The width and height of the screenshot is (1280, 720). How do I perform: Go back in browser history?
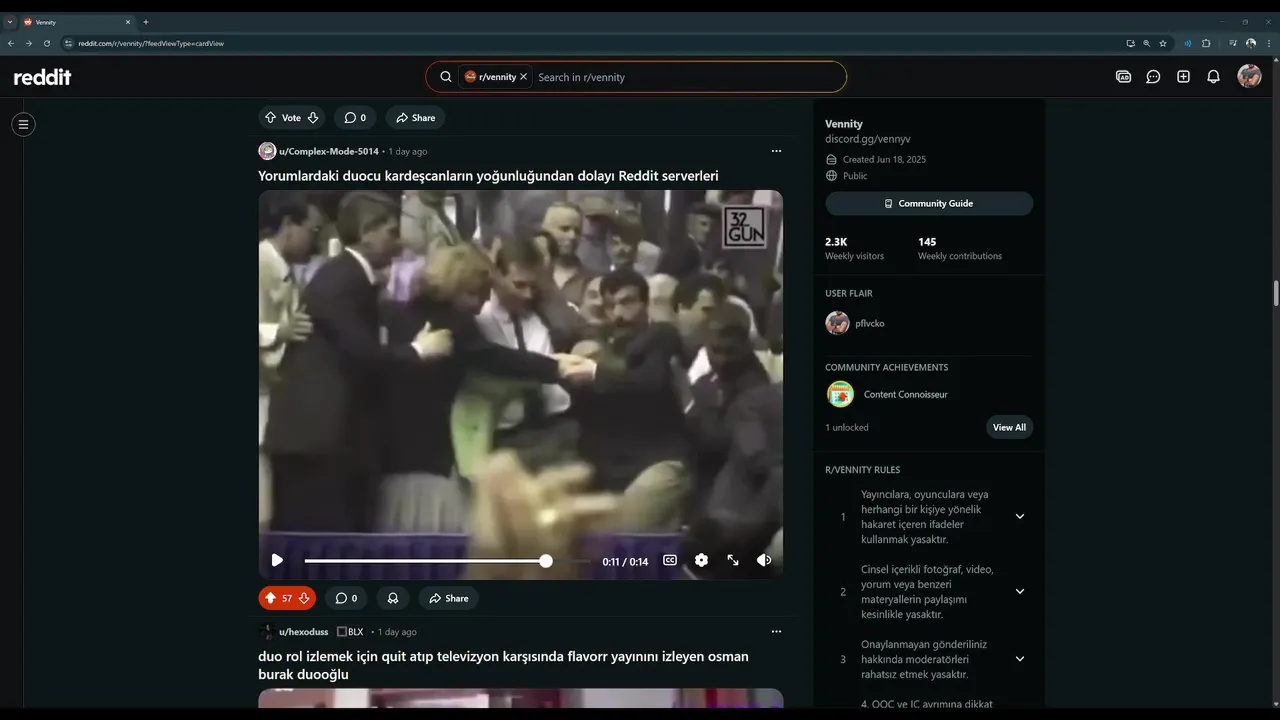pos(11,43)
